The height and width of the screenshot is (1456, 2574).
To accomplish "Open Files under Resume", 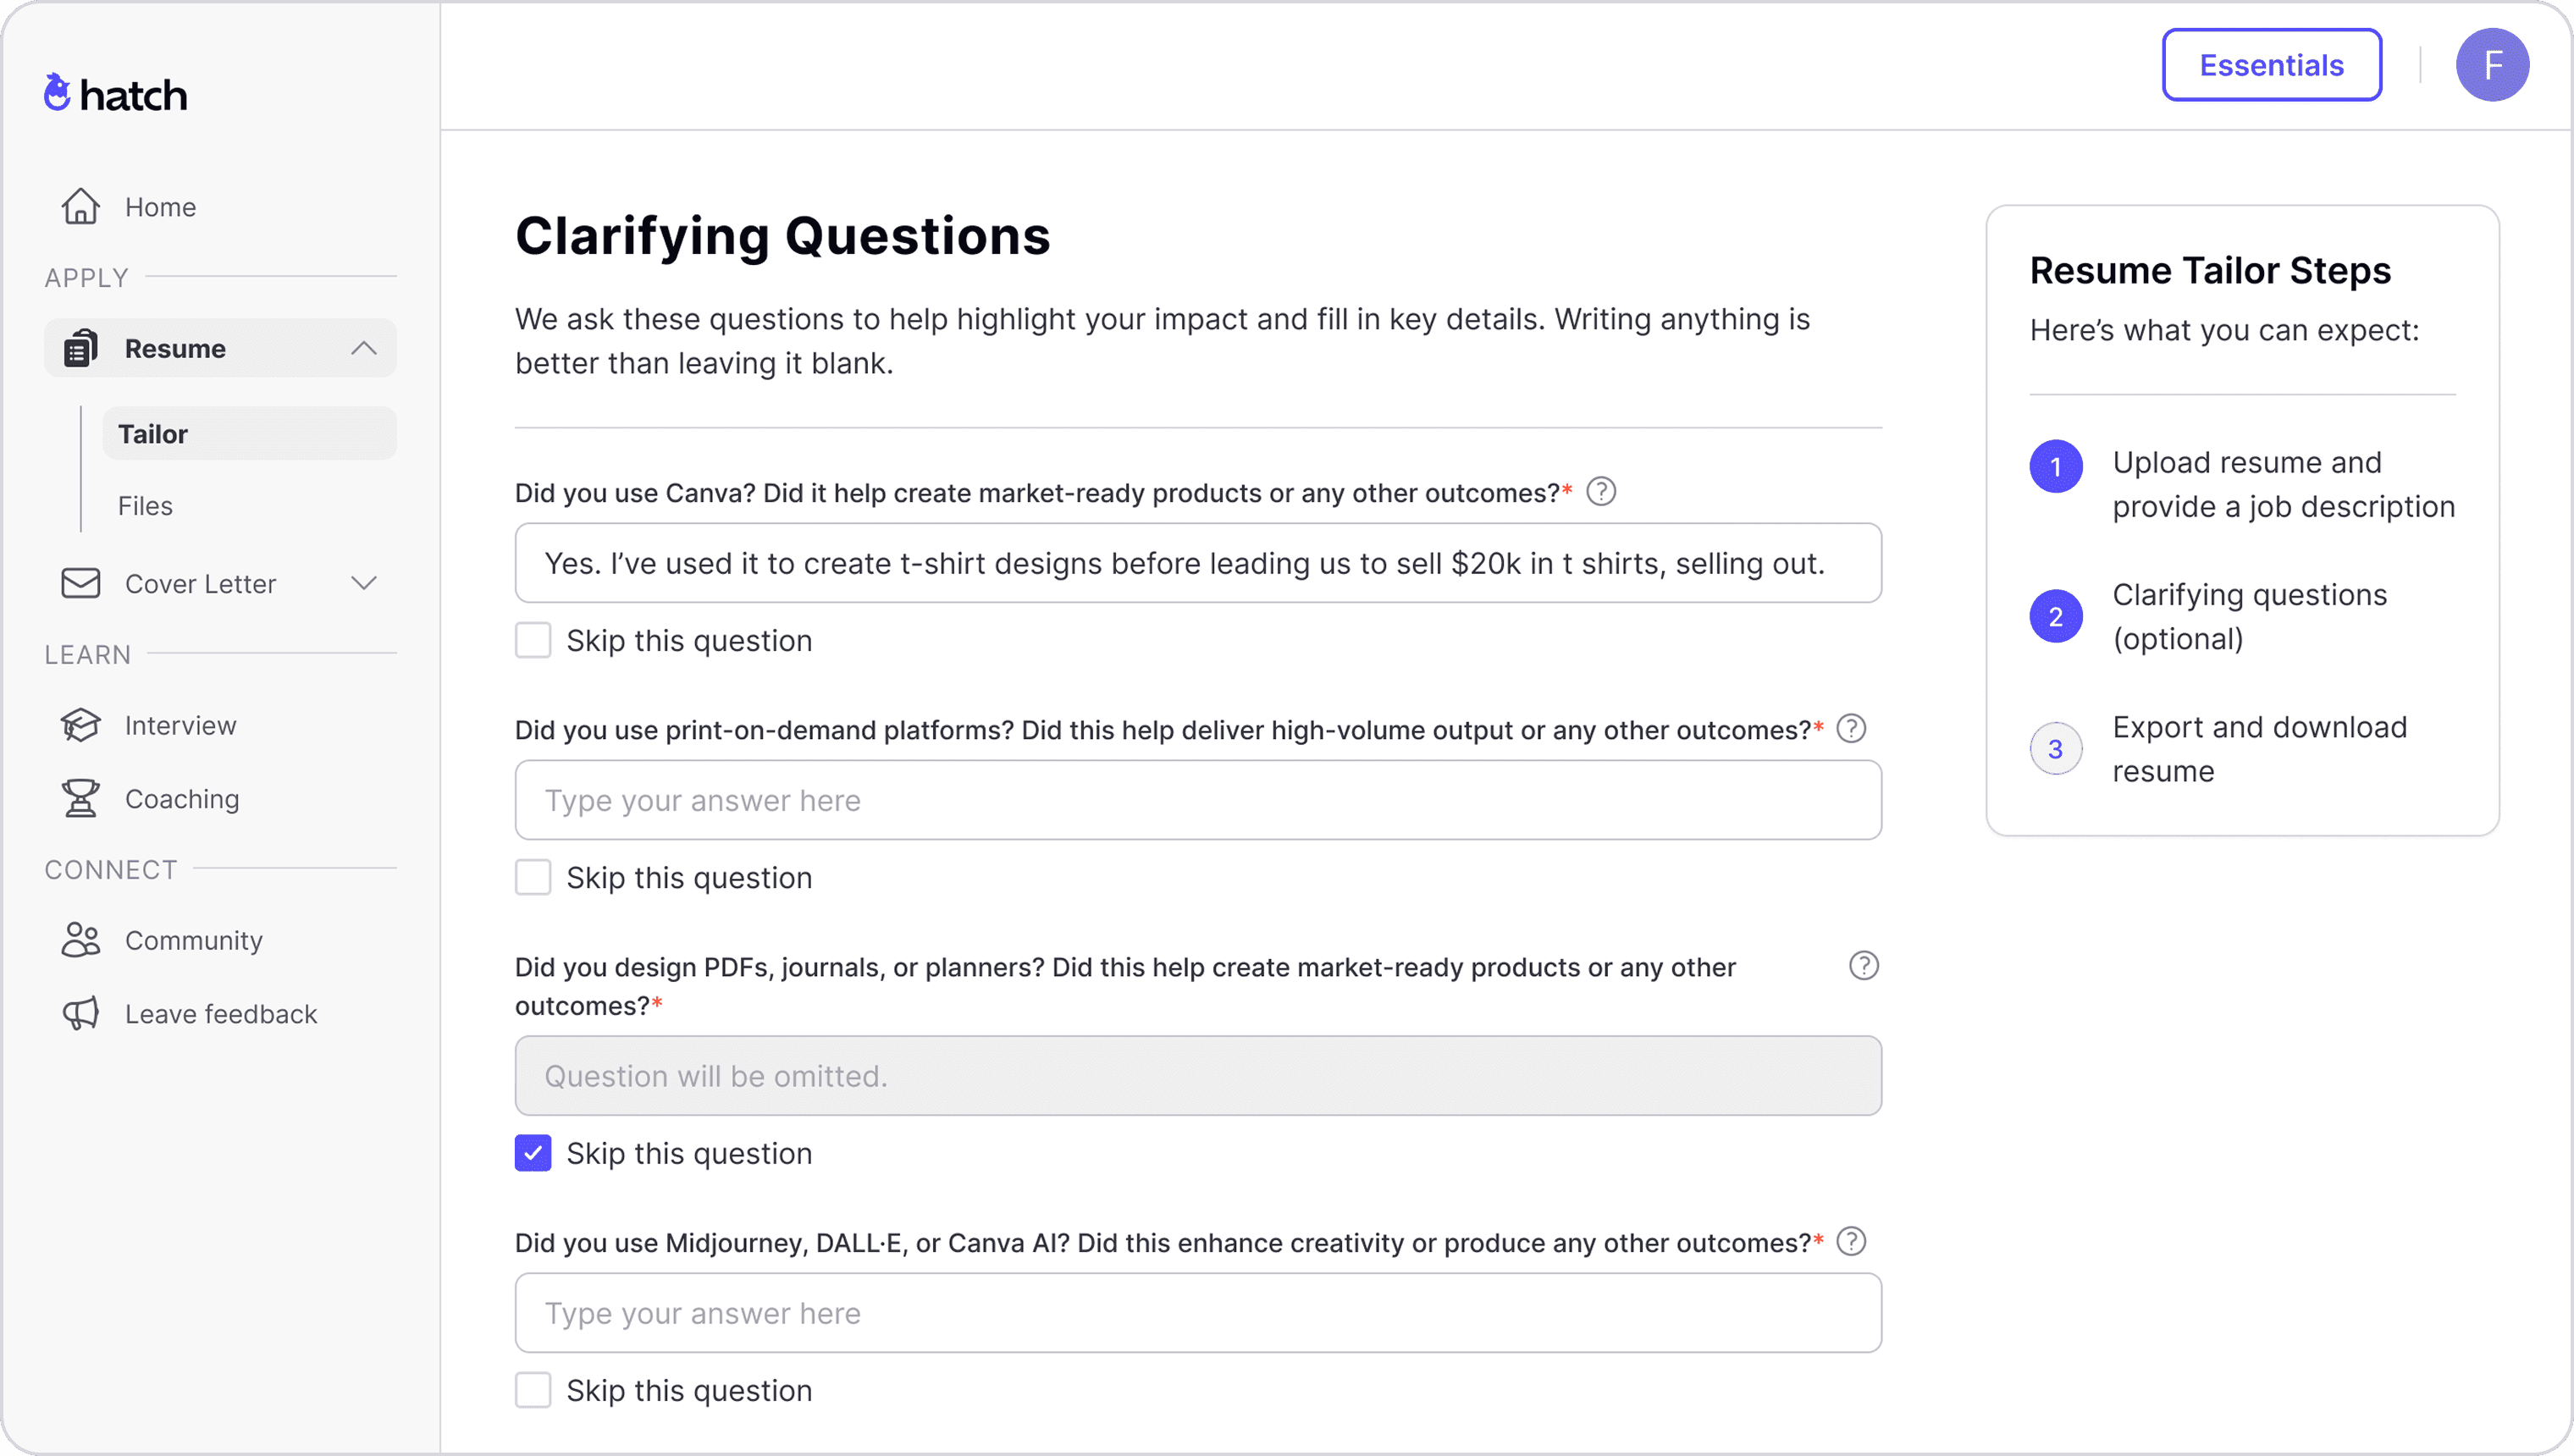I will click(146, 506).
